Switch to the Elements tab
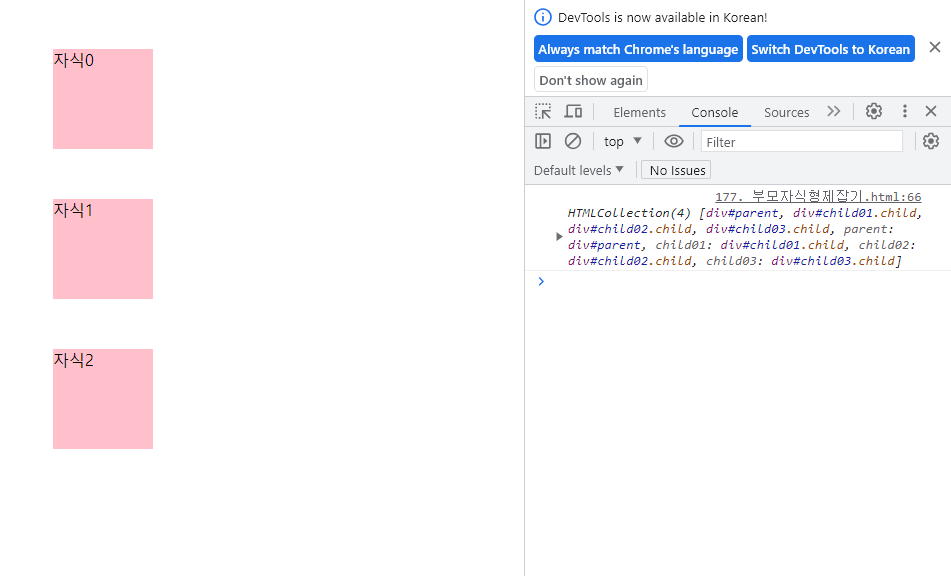The image size is (951, 576). [639, 112]
